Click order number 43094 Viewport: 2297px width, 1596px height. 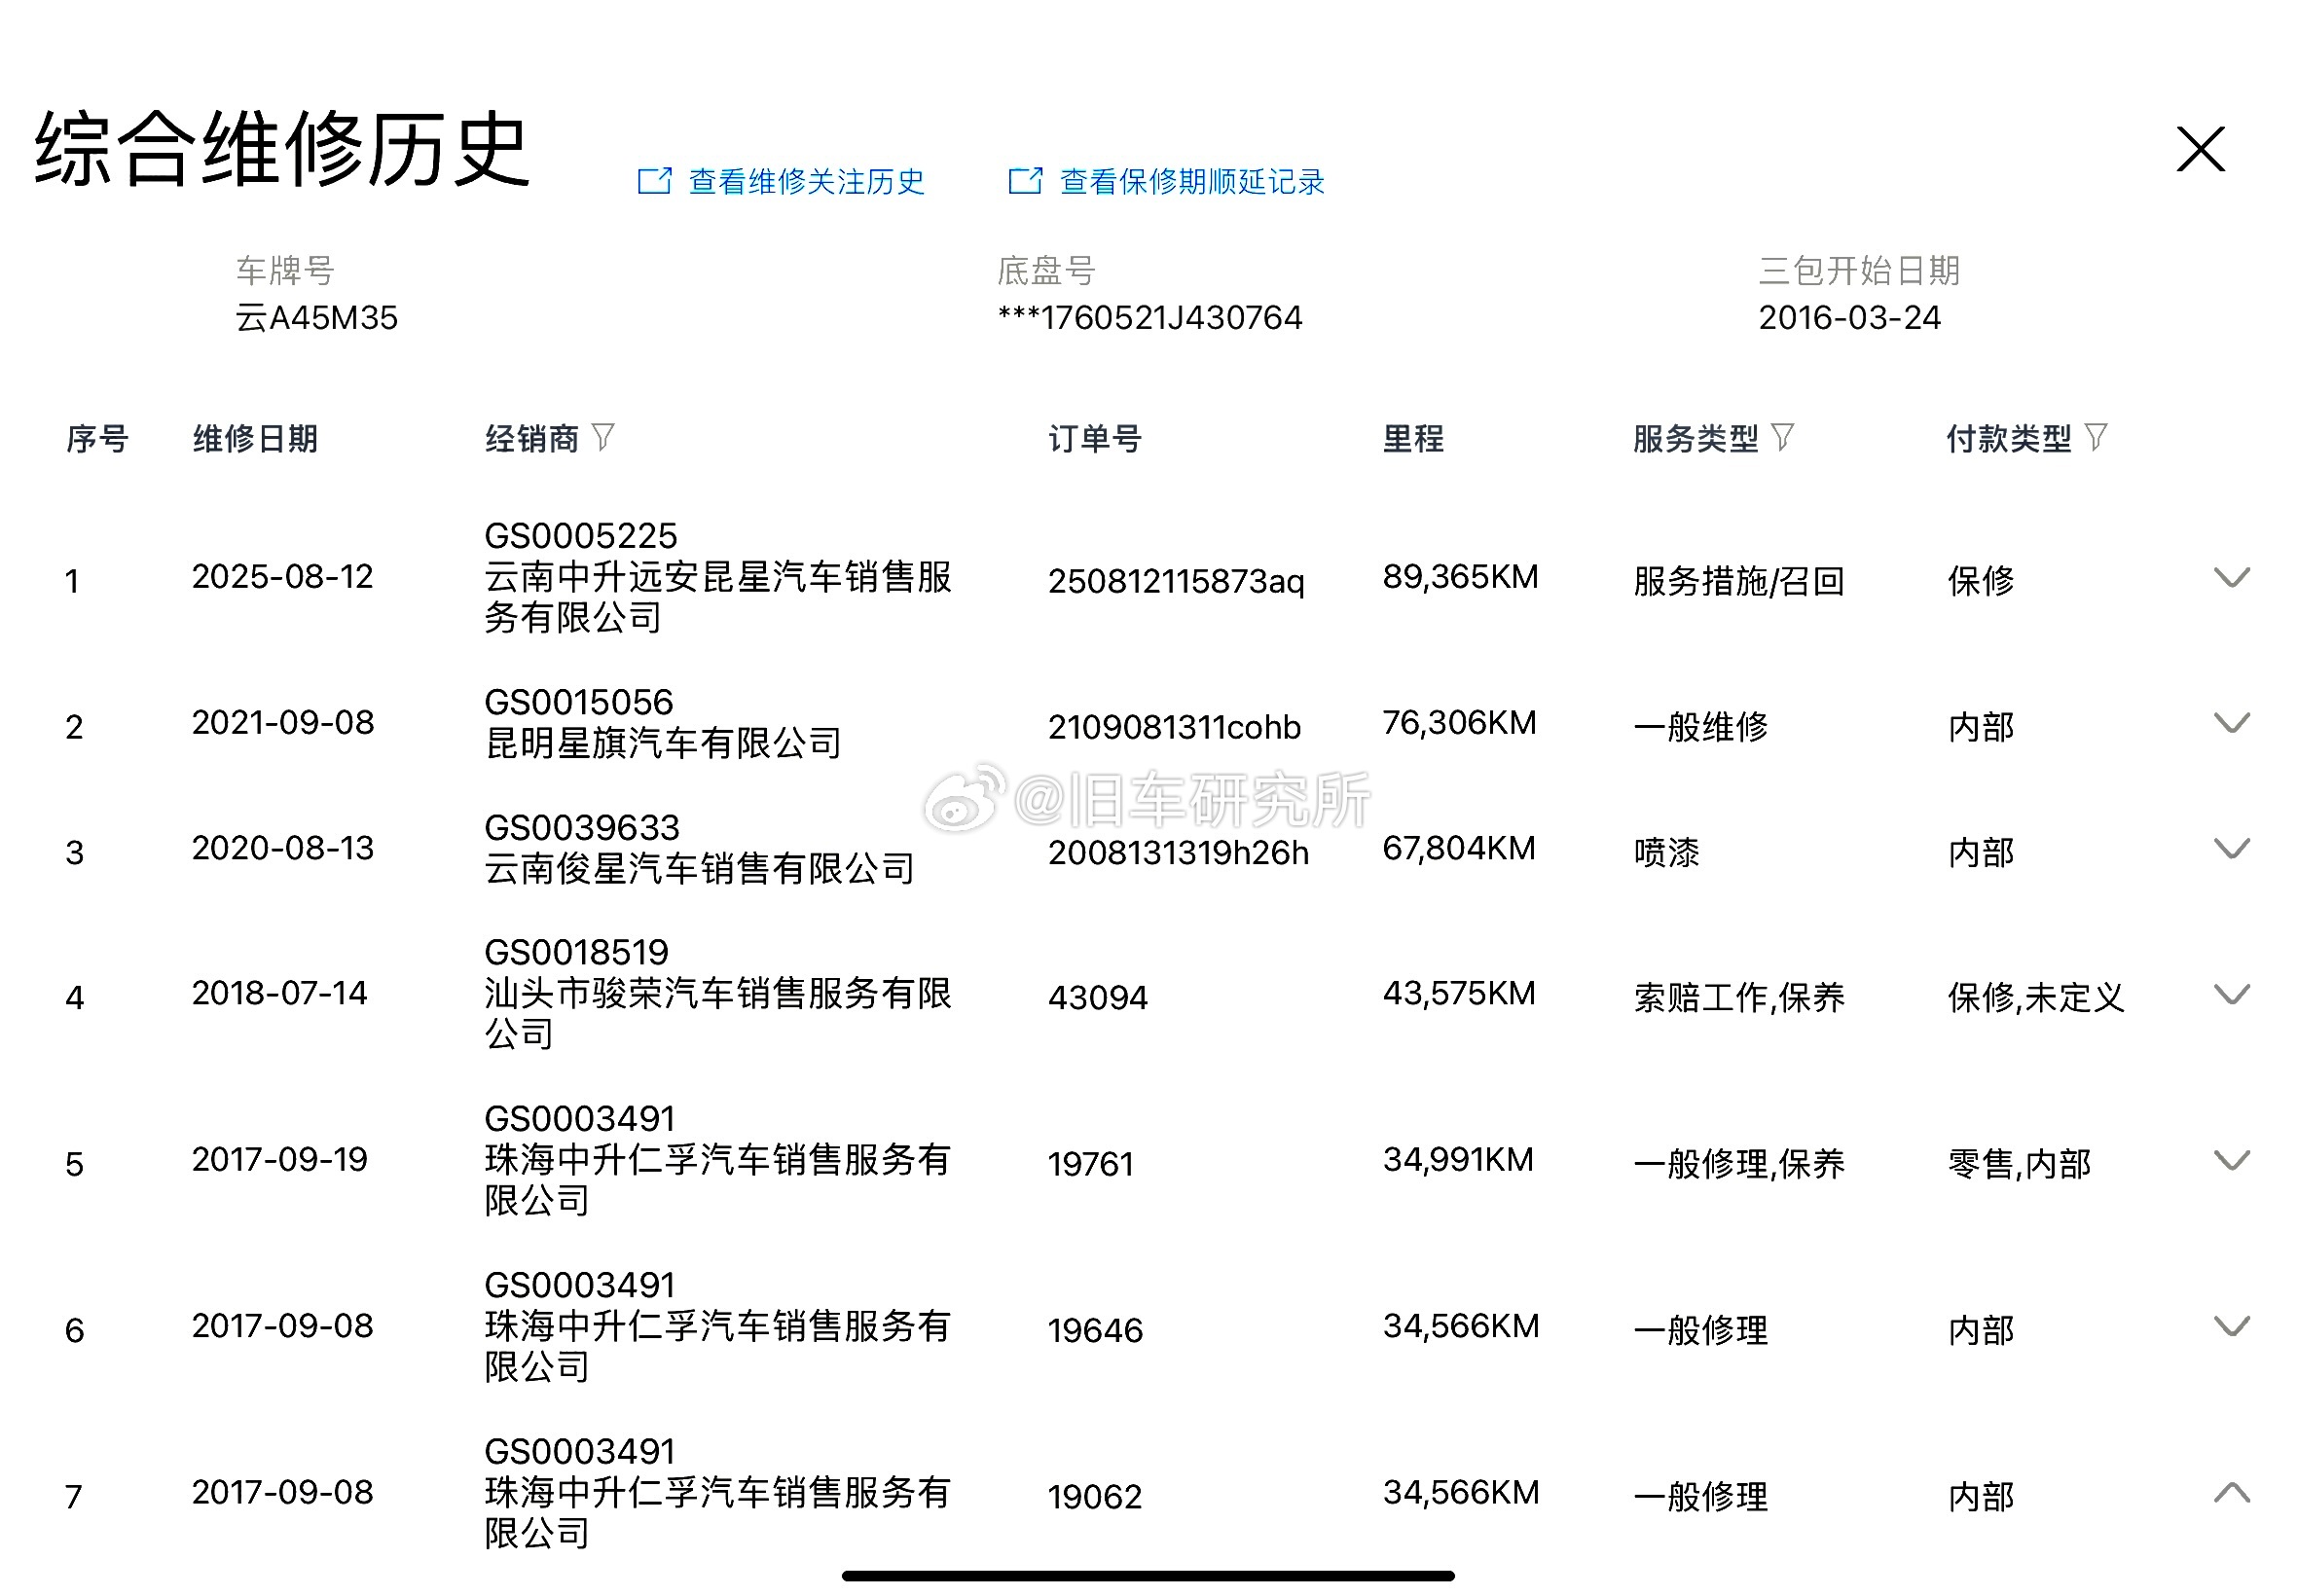tap(1097, 998)
